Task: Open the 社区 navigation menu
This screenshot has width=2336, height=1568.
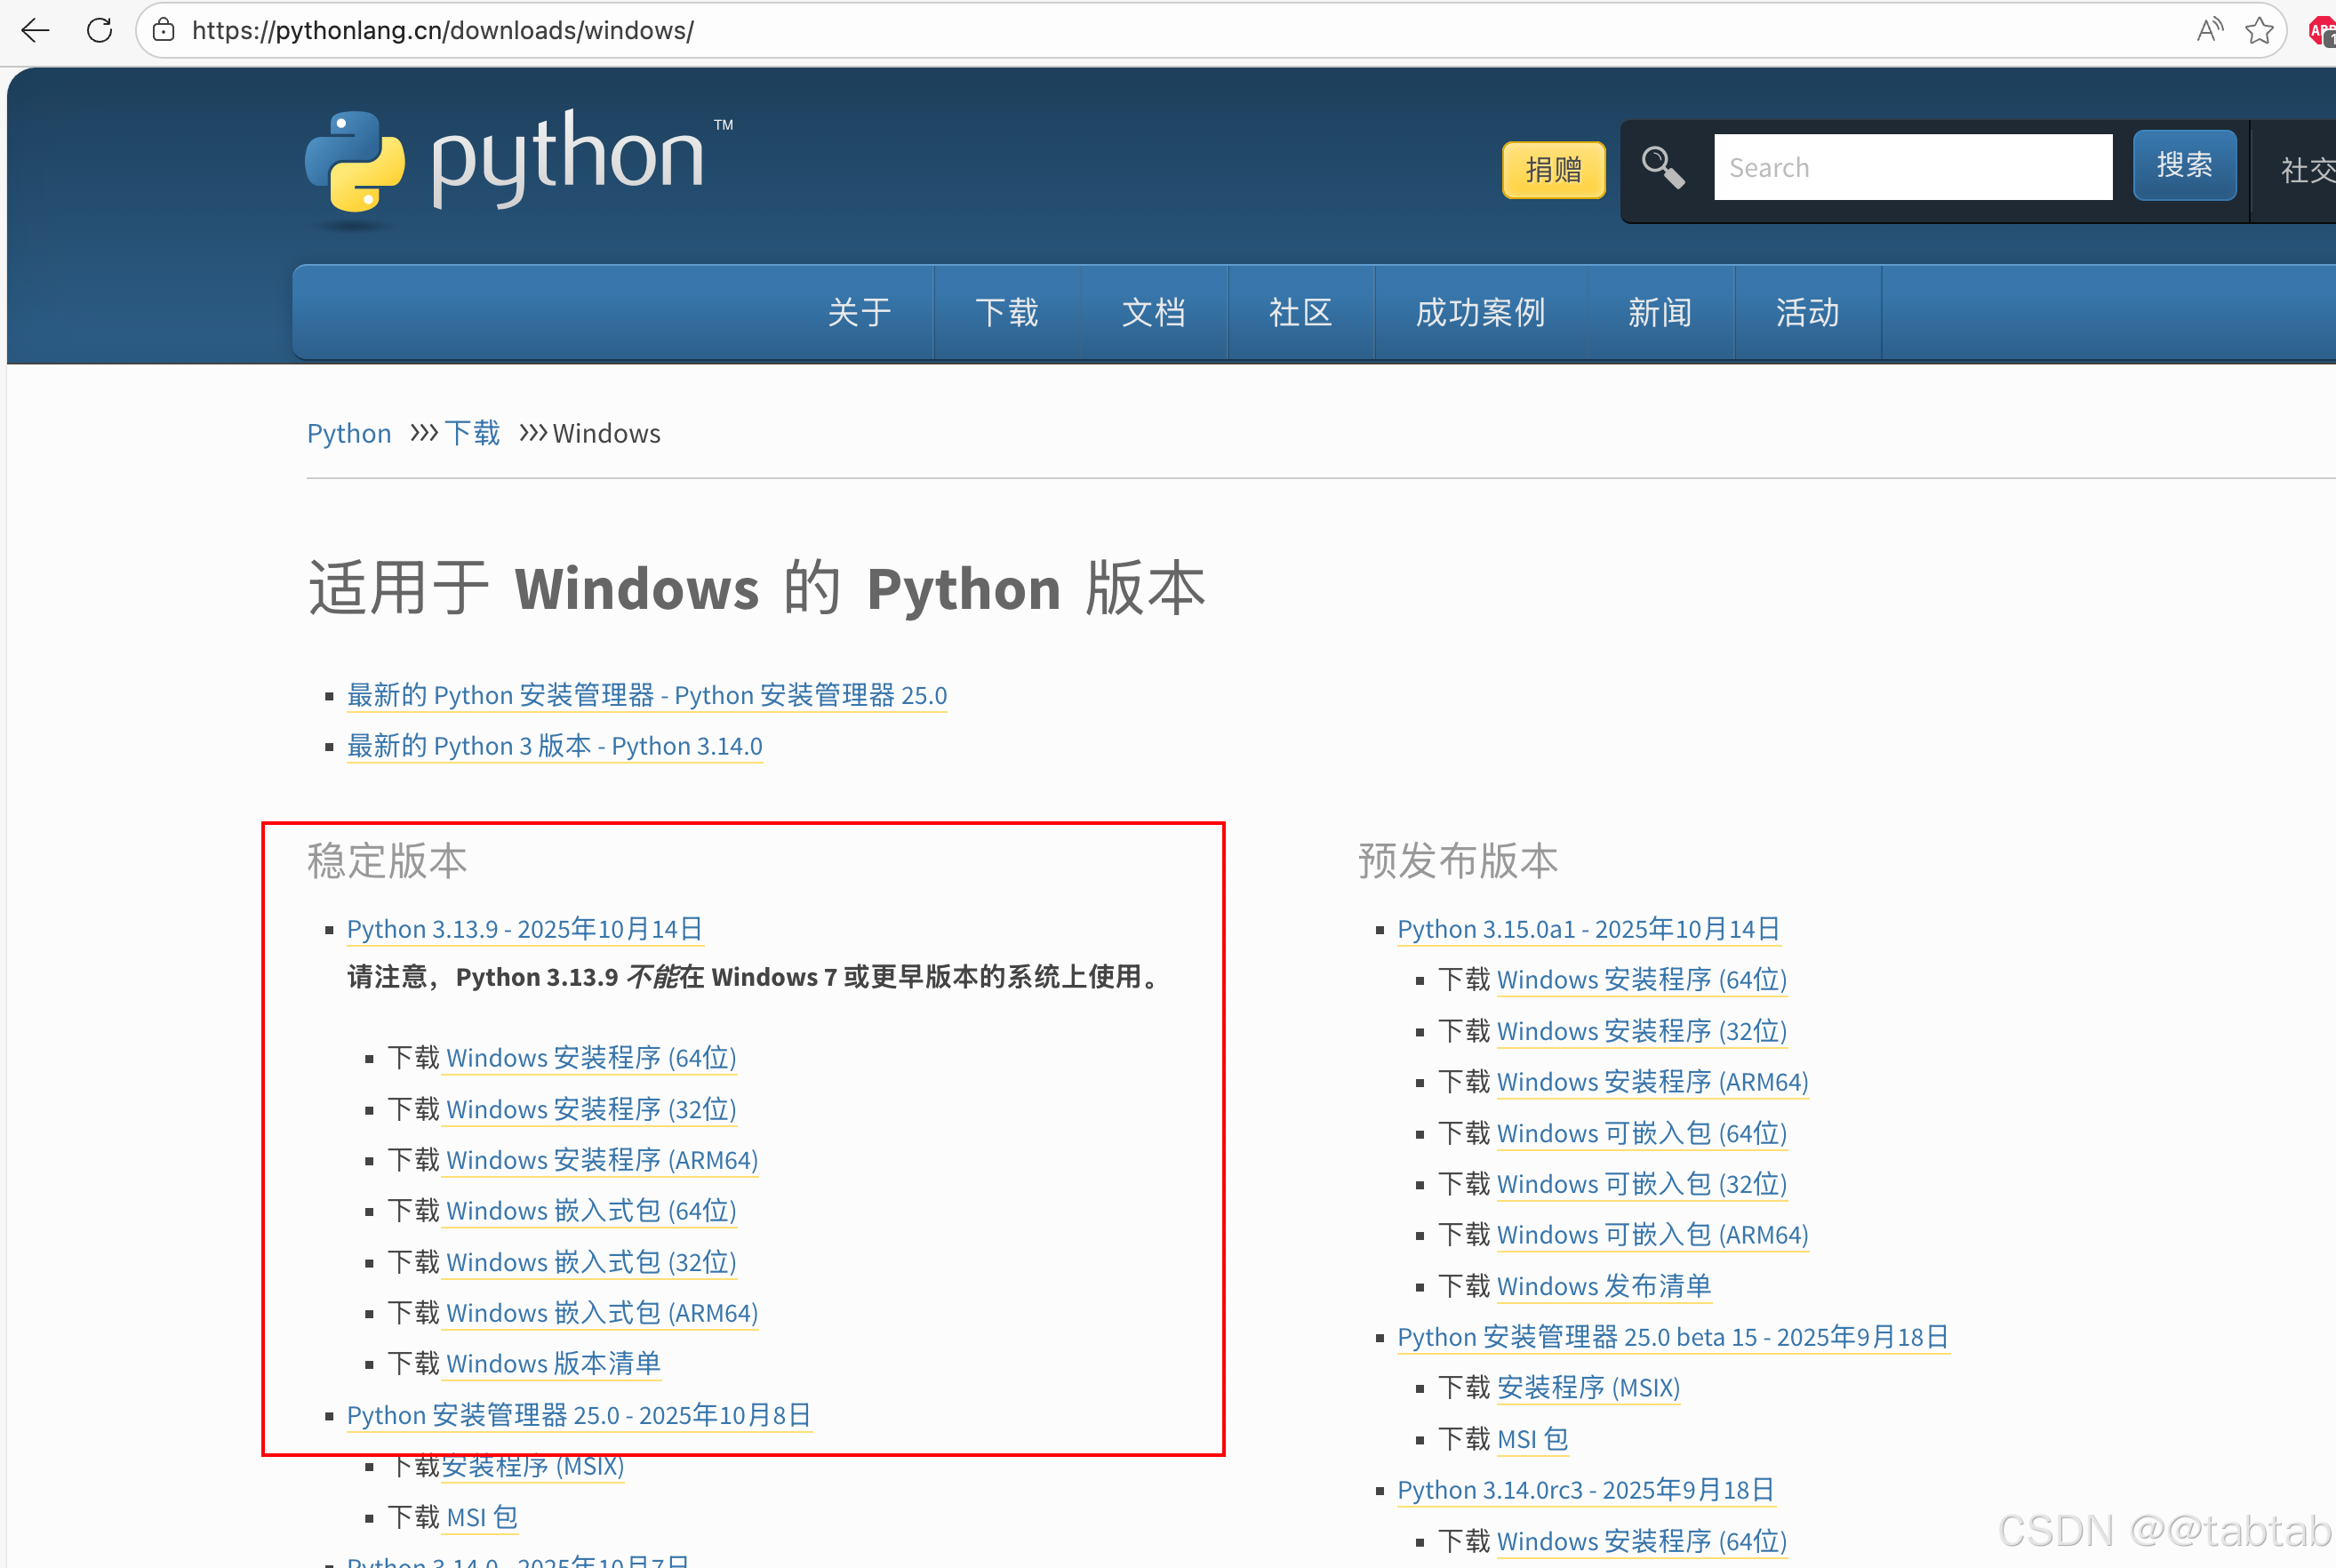Action: click(x=1300, y=313)
